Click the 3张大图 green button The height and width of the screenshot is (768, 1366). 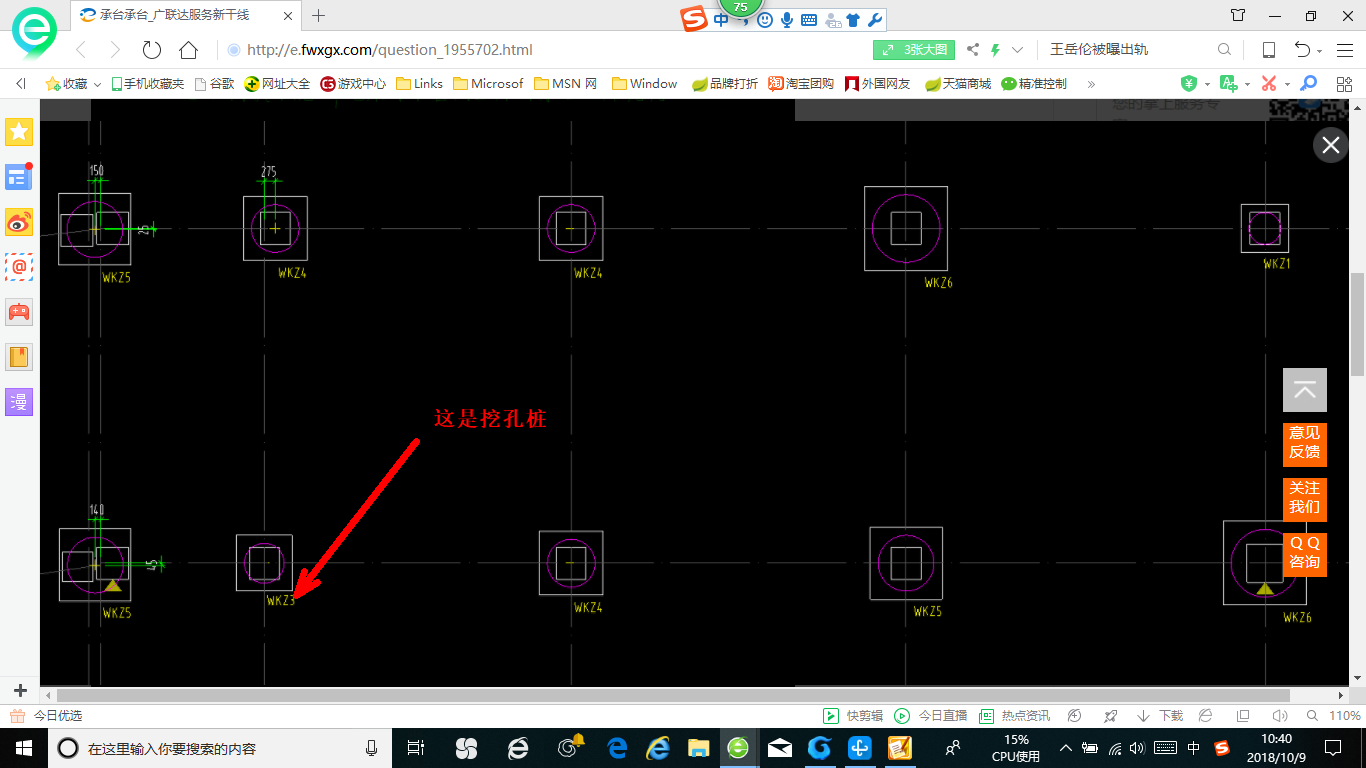(x=914, y=50)
